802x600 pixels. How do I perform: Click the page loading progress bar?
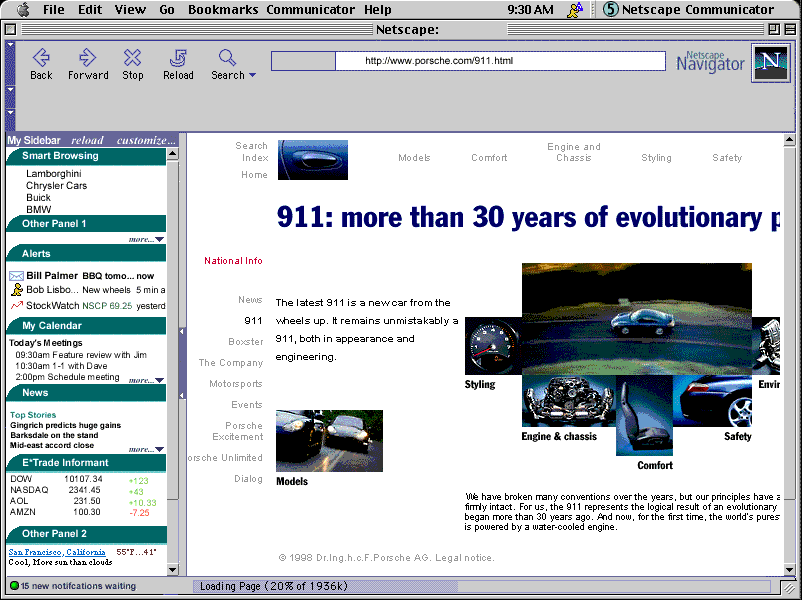pyautogui.click(x=481, y=586)
